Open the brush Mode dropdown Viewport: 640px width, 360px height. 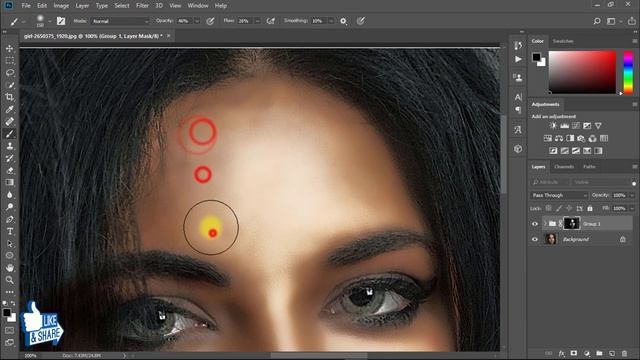pyautogui.click(x=120, y=21)
